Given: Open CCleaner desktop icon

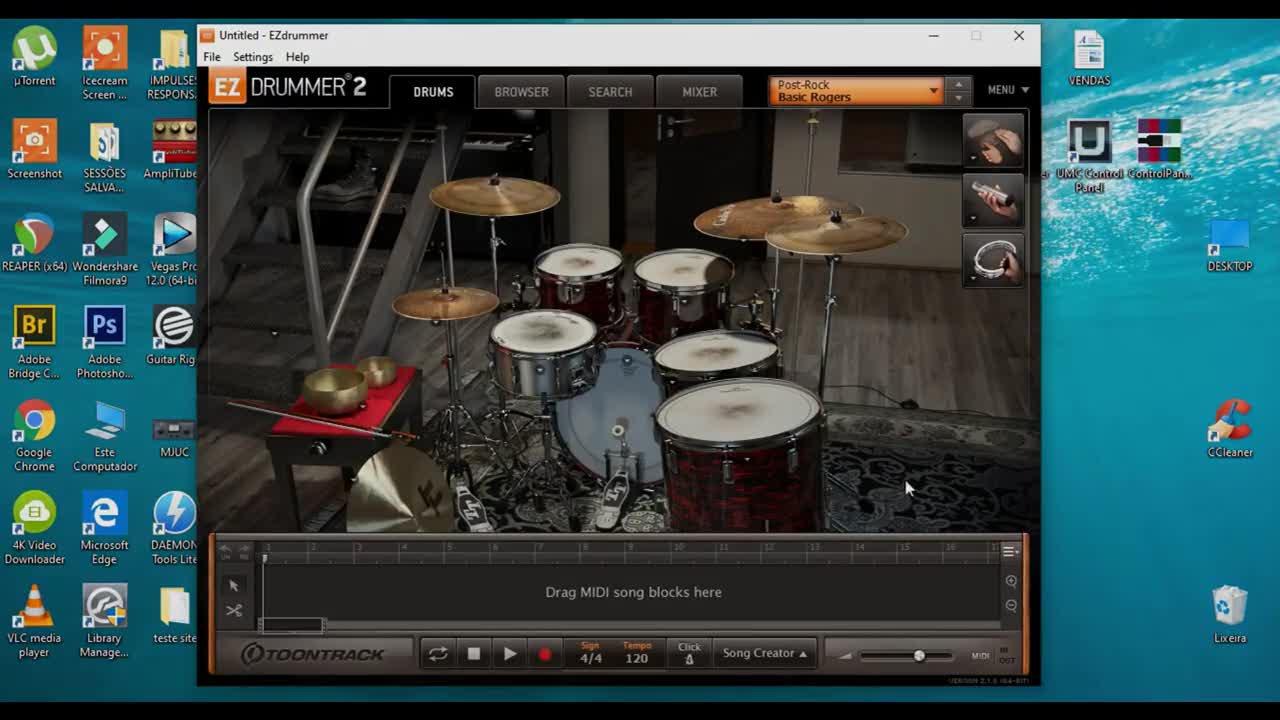Looking at the screenshot, I should (x=1230, y=429).
